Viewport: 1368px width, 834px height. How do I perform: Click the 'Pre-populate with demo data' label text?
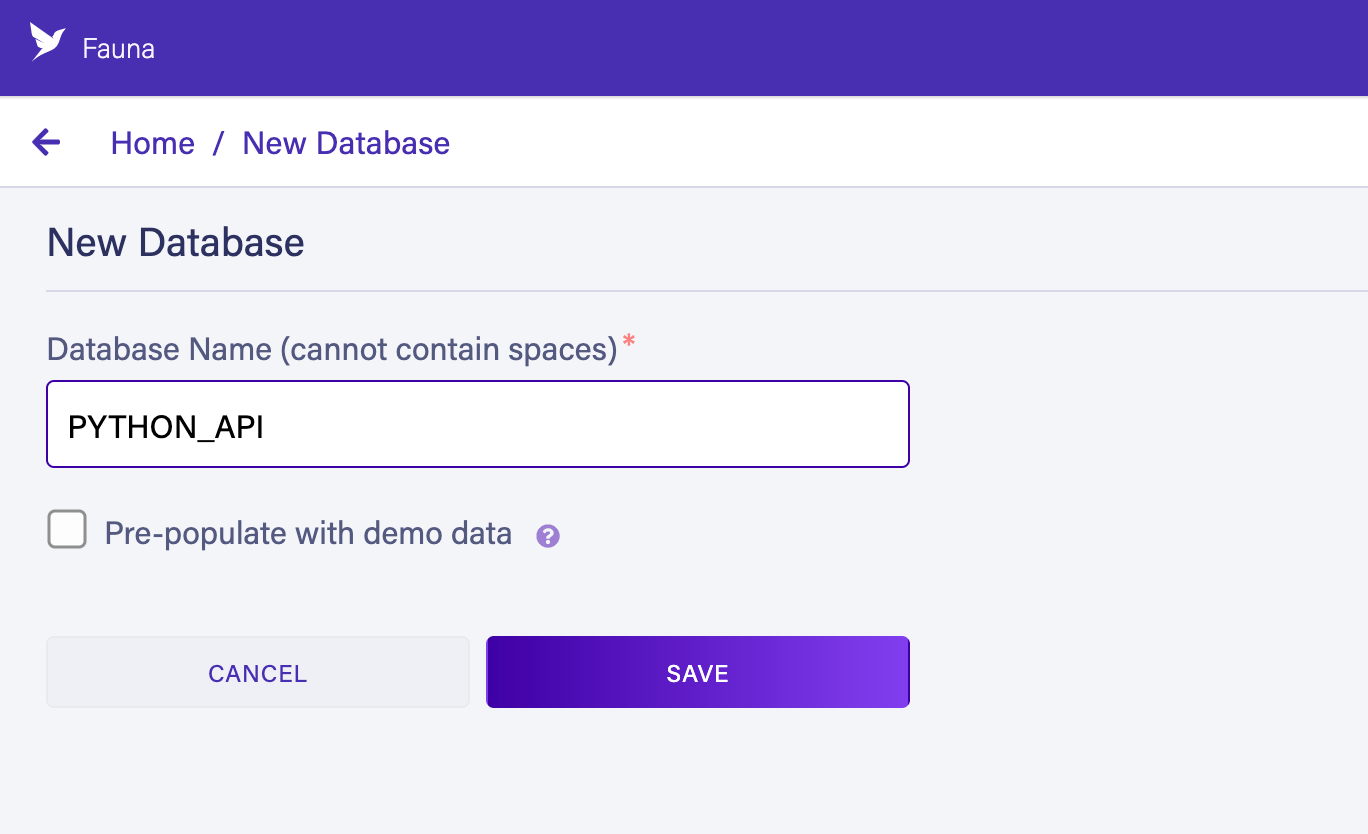point(308,533)
